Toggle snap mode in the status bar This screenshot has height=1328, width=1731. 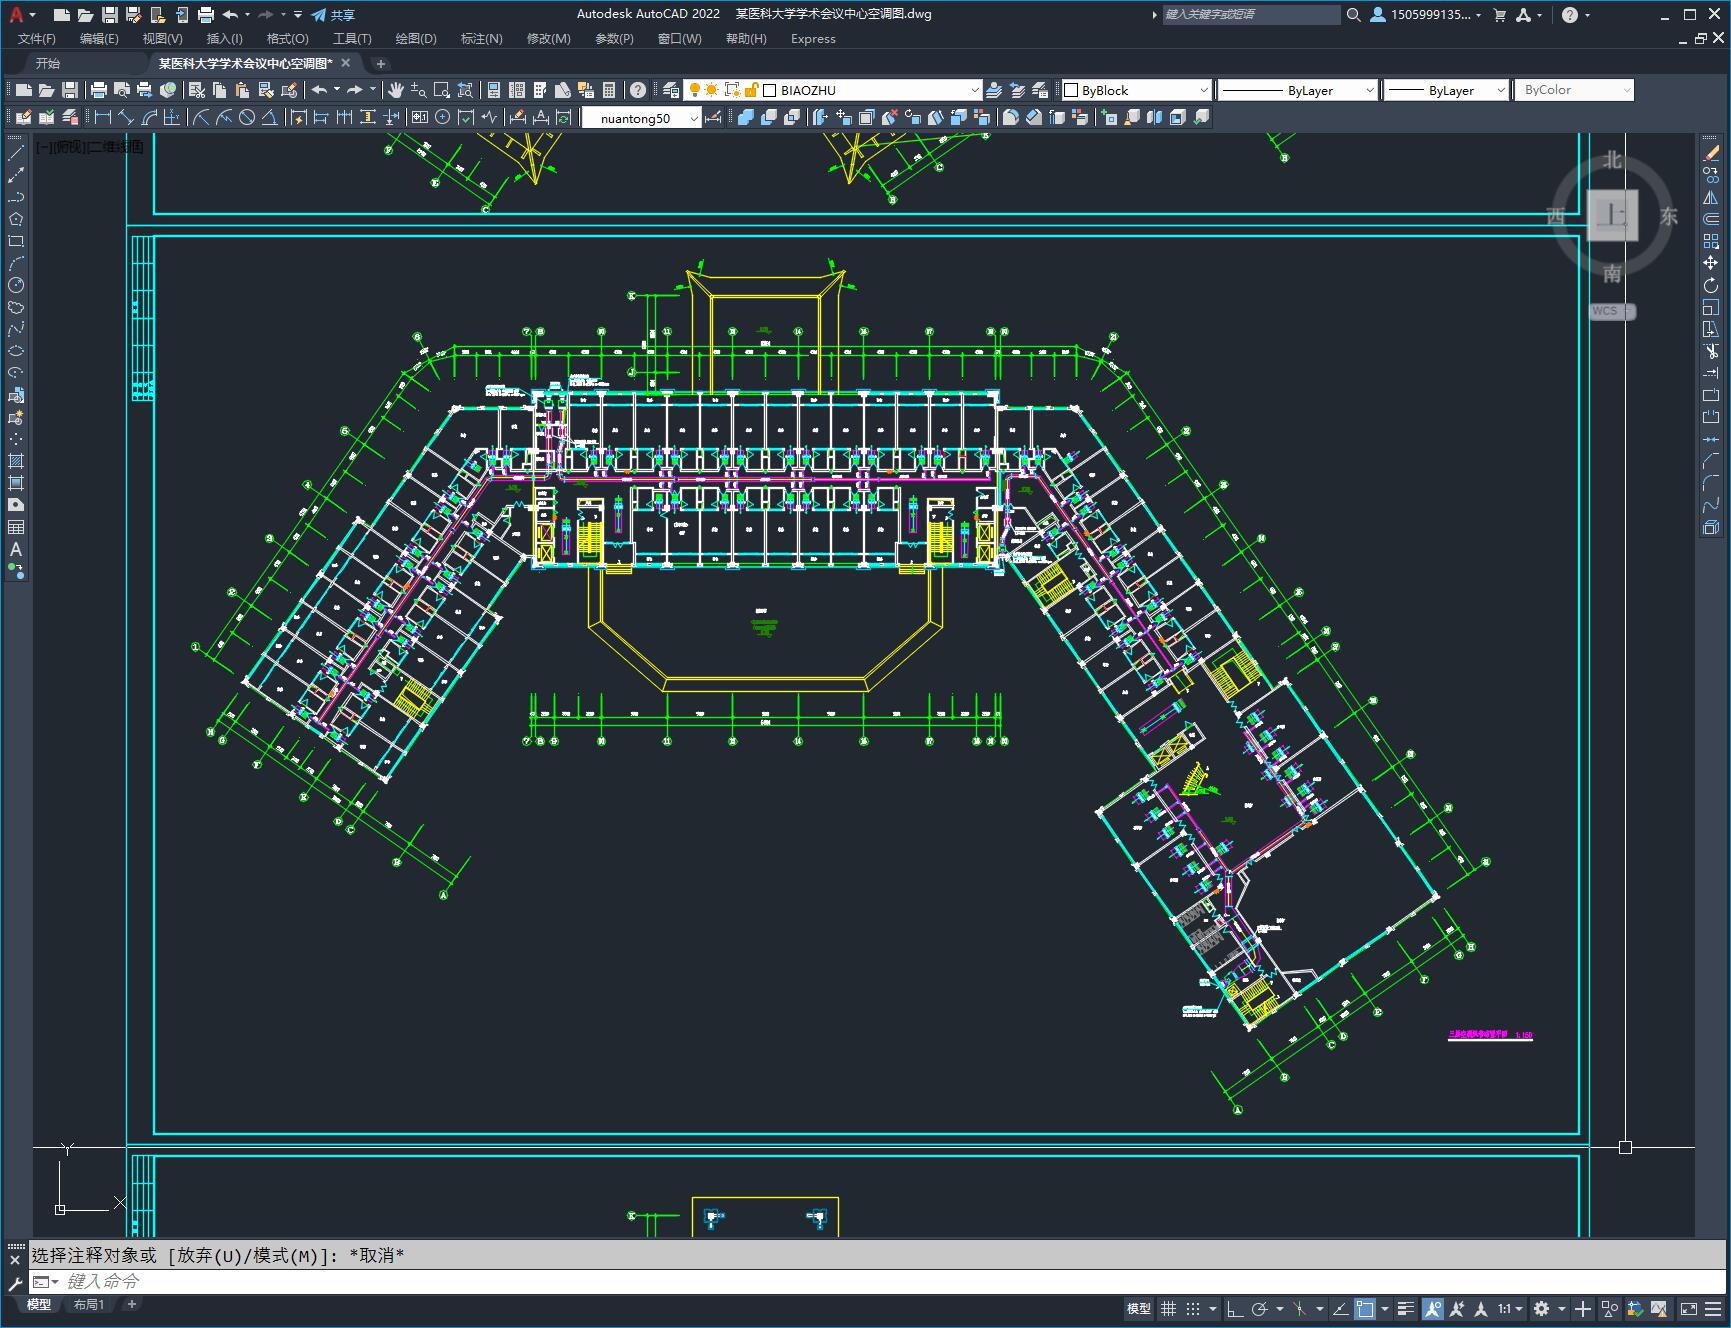point(1193,1308)
